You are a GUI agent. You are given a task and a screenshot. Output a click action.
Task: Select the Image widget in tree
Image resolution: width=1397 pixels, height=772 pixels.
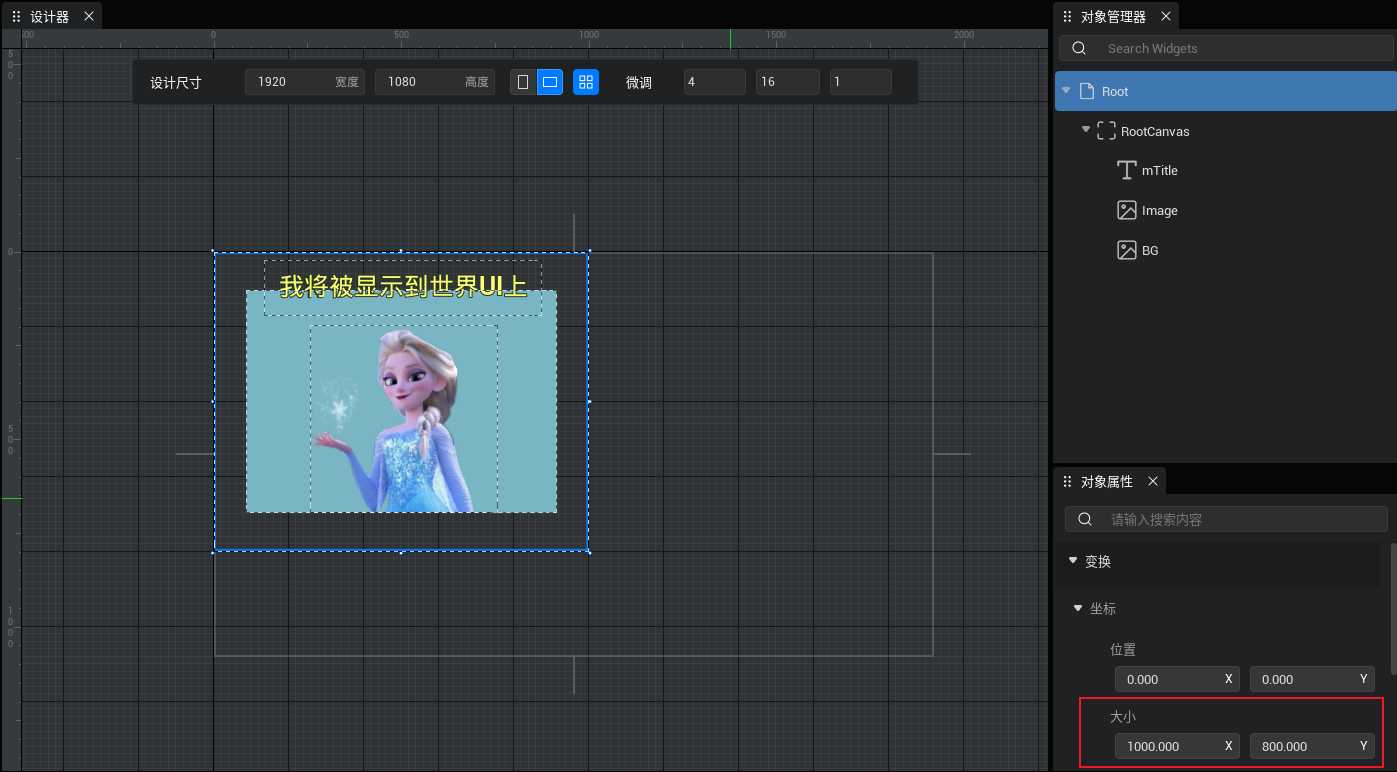point(1160,211)
